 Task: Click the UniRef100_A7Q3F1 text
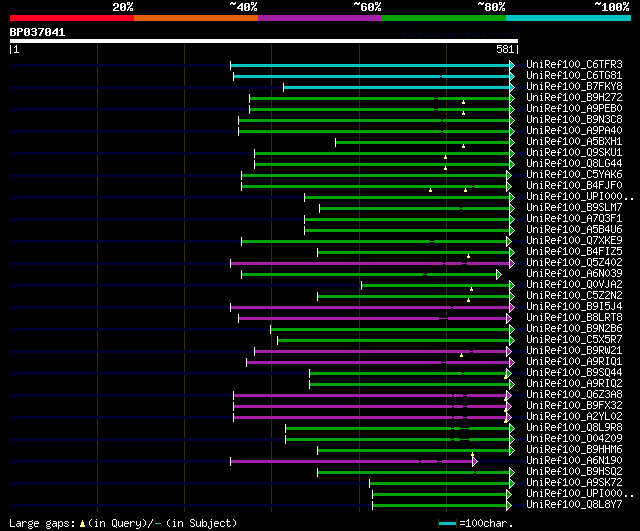(574, 219)
